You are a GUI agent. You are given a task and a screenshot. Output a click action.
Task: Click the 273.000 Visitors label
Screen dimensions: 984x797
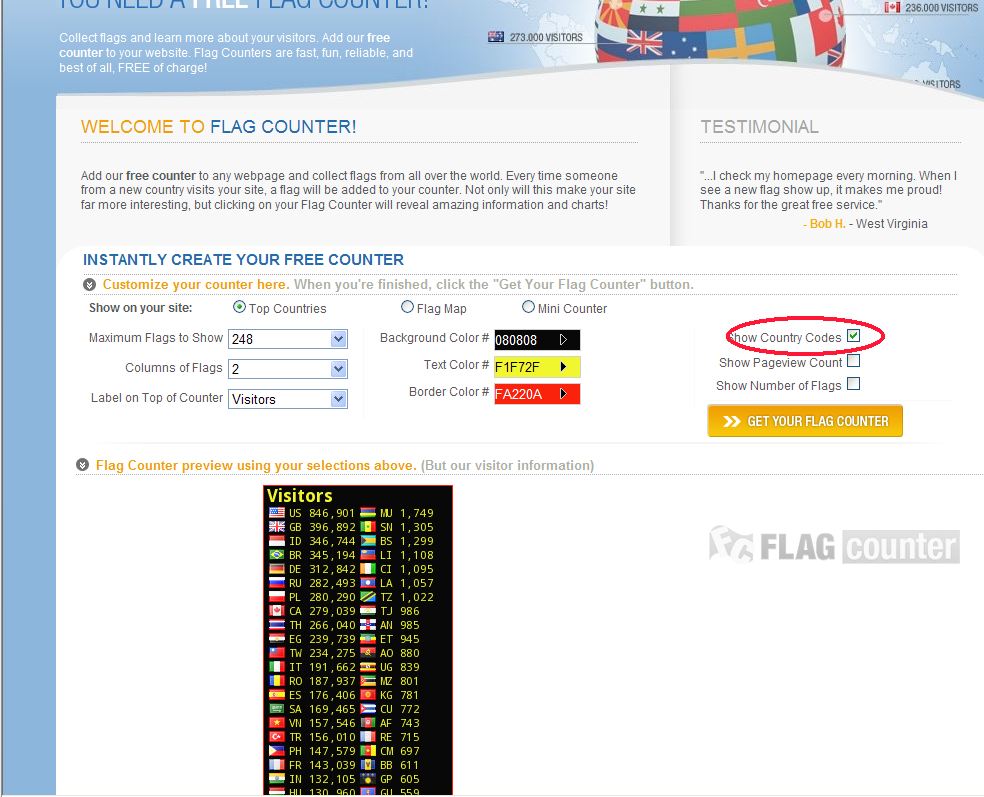[546, 38]
